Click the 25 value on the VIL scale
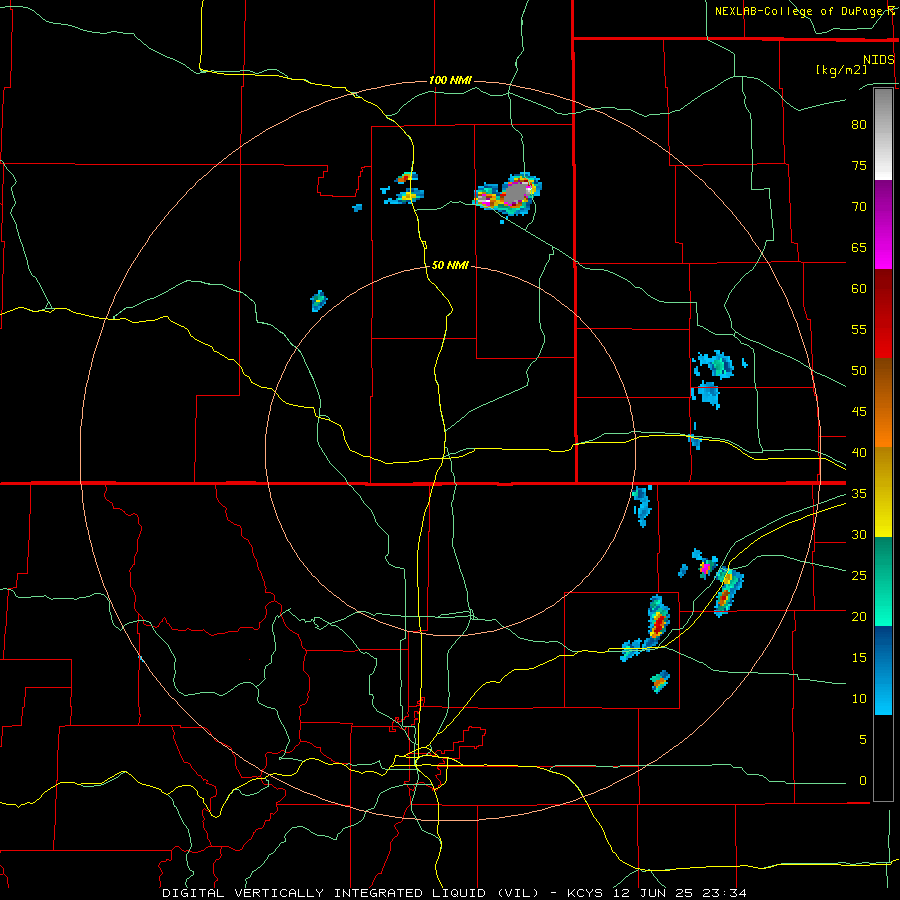This screenshot has width=900, height=900. tap(859, 576)
